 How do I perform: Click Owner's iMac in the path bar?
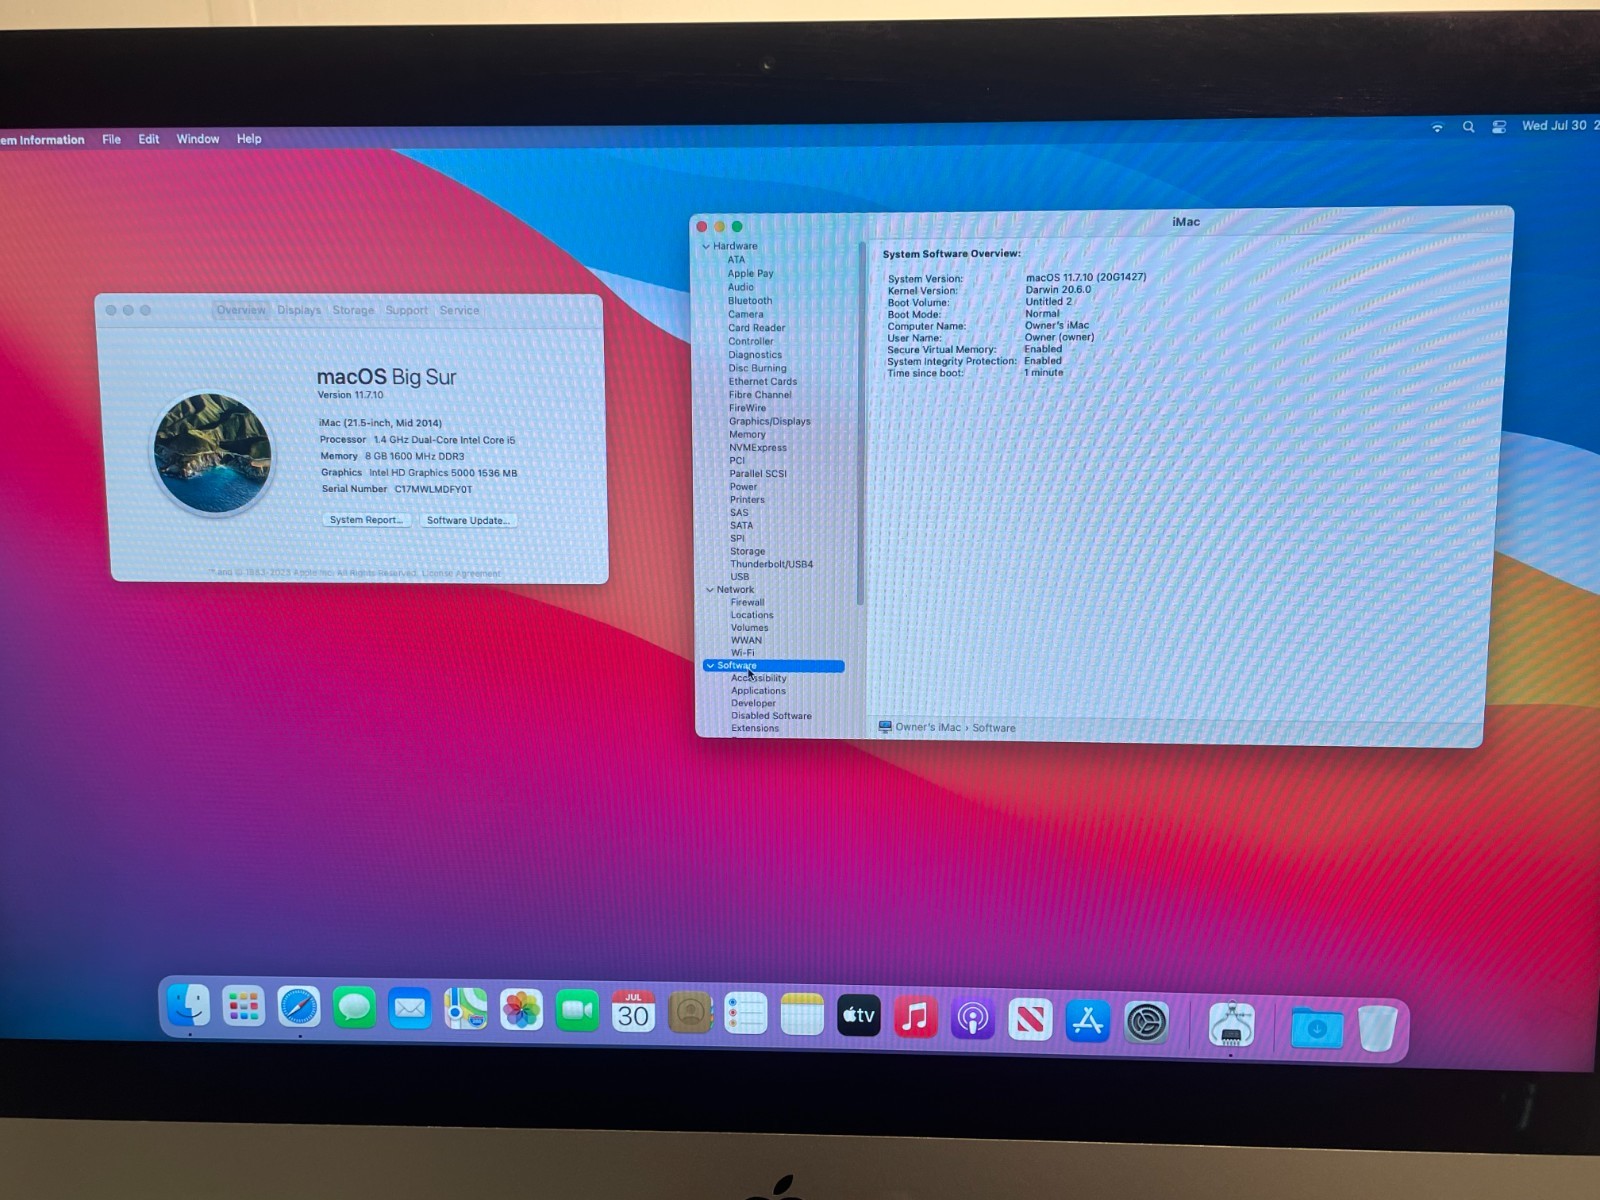pos(919,727)
